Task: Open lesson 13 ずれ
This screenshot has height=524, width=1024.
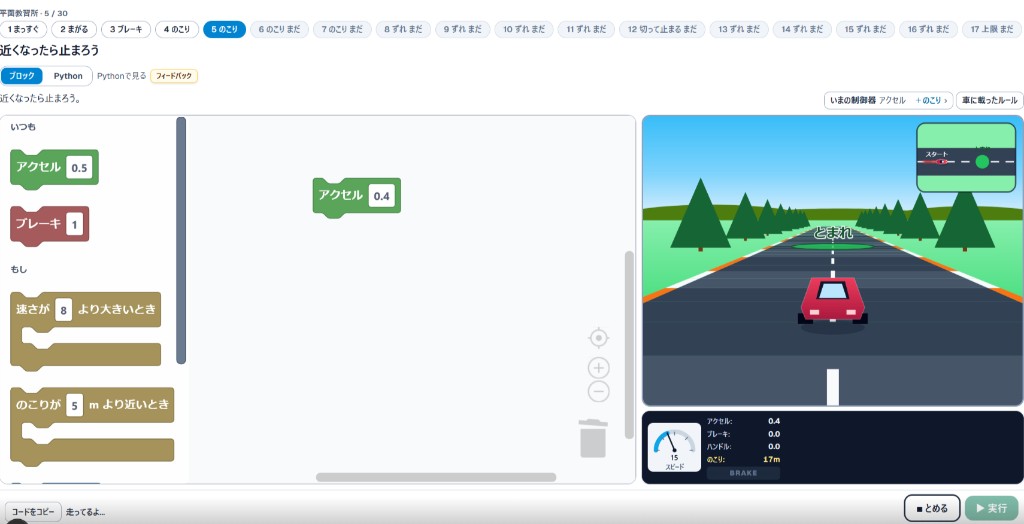Action: (x=739, y=29)
